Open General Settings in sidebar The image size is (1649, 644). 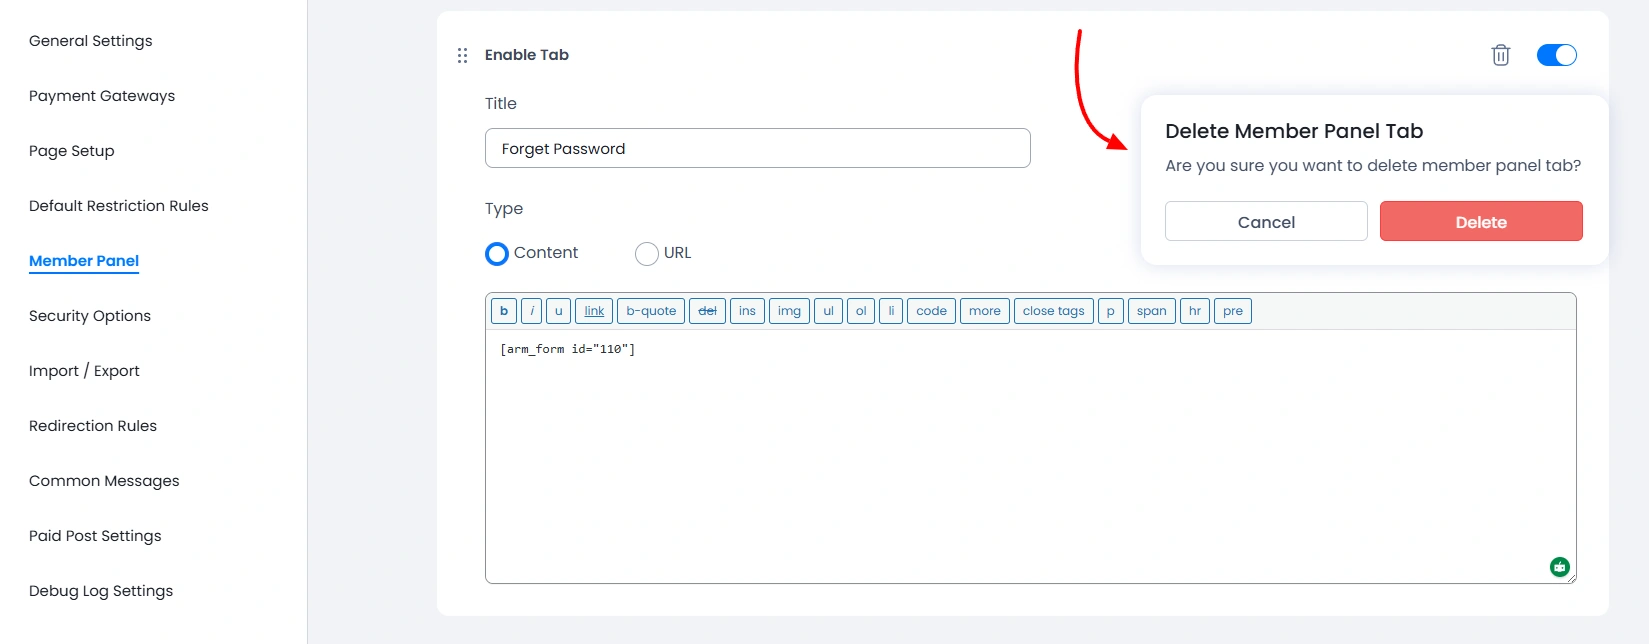pos(91,41)
